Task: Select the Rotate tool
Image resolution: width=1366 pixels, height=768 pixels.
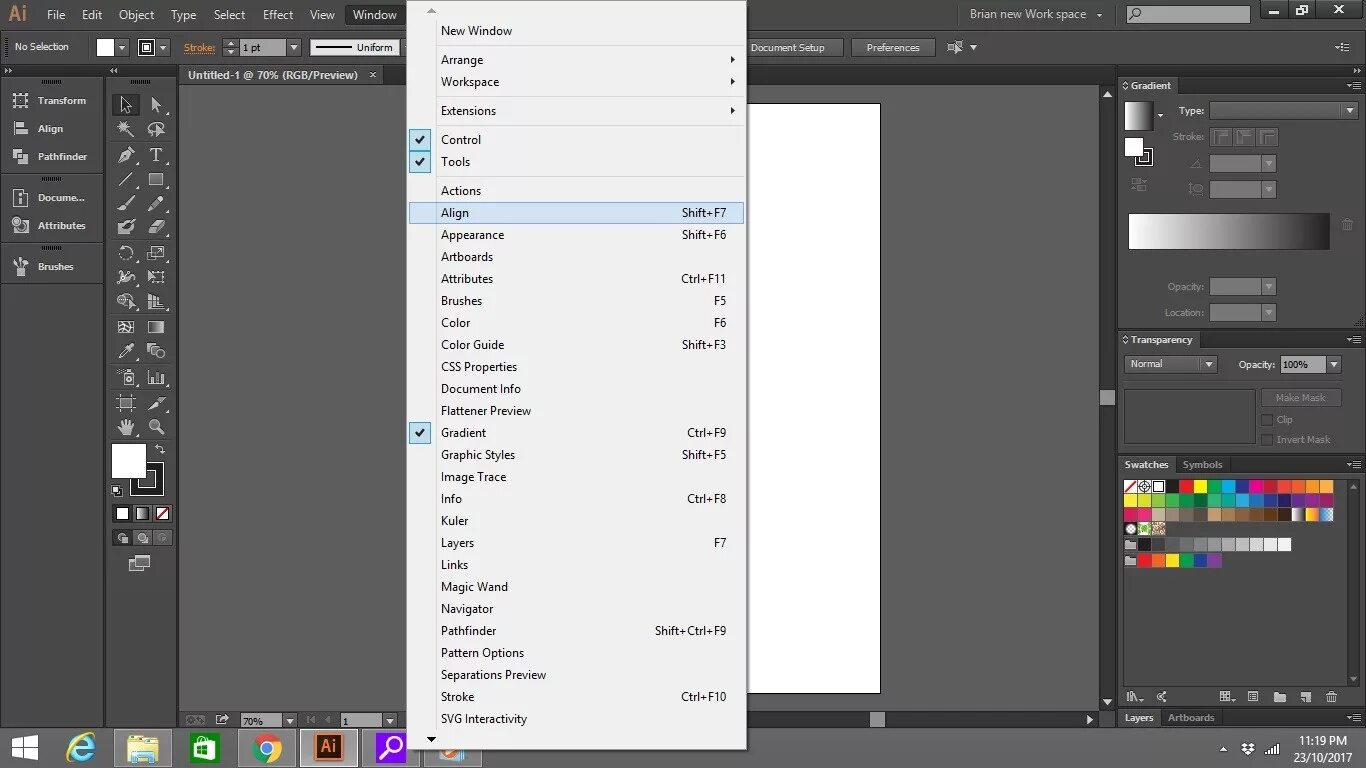Action: click(x=125, y=253)
